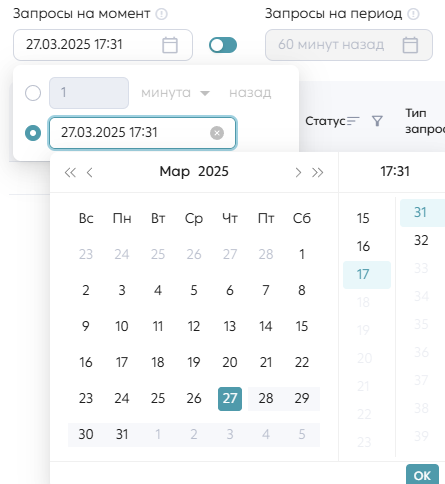Image resolution: width=445 pixels, height=484 pixels.
Task: Click info icon next to Запросы на период
Action: (x=414, y=14)
